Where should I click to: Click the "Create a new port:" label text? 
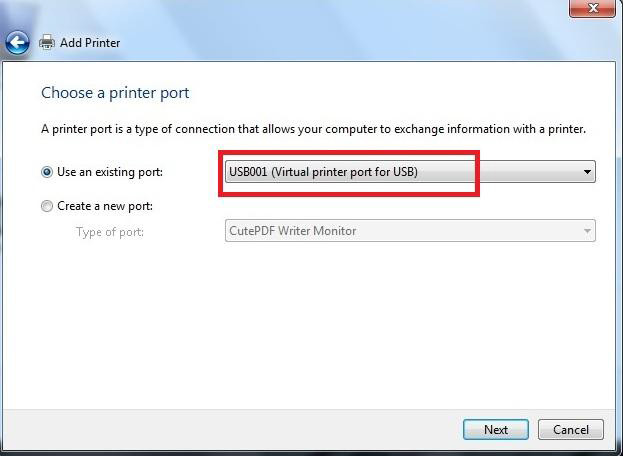[x=105, y=206]
